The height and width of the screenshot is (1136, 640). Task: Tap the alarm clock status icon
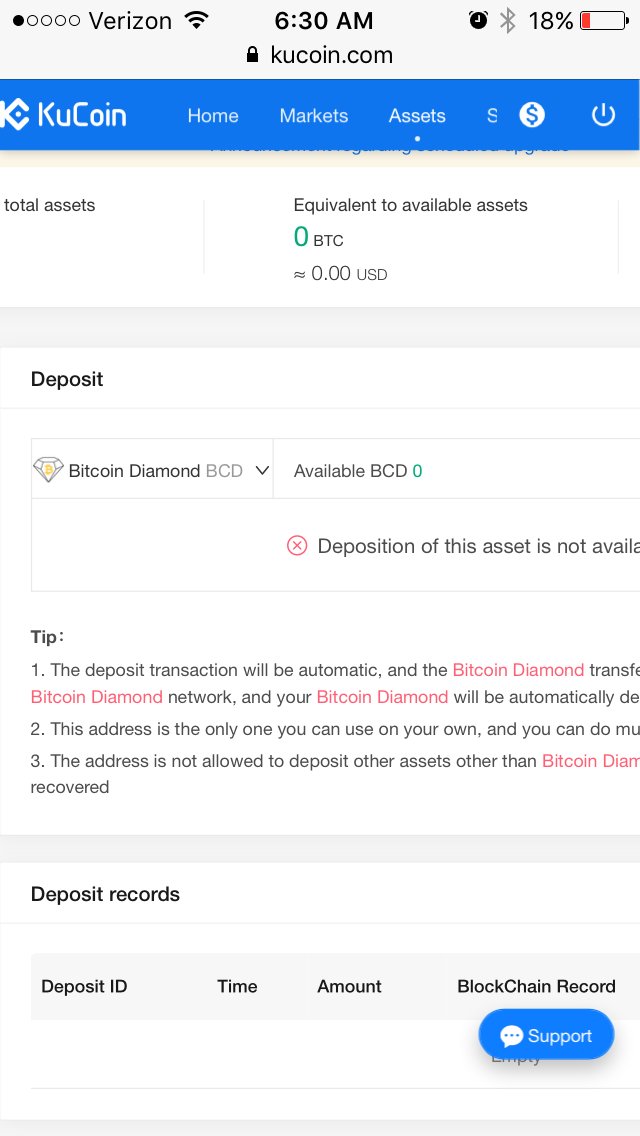click(x=478, y=20)
